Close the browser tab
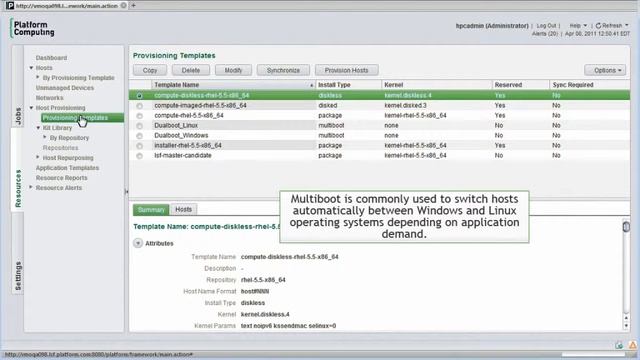 pyautogui.click(x=123, y=6)
